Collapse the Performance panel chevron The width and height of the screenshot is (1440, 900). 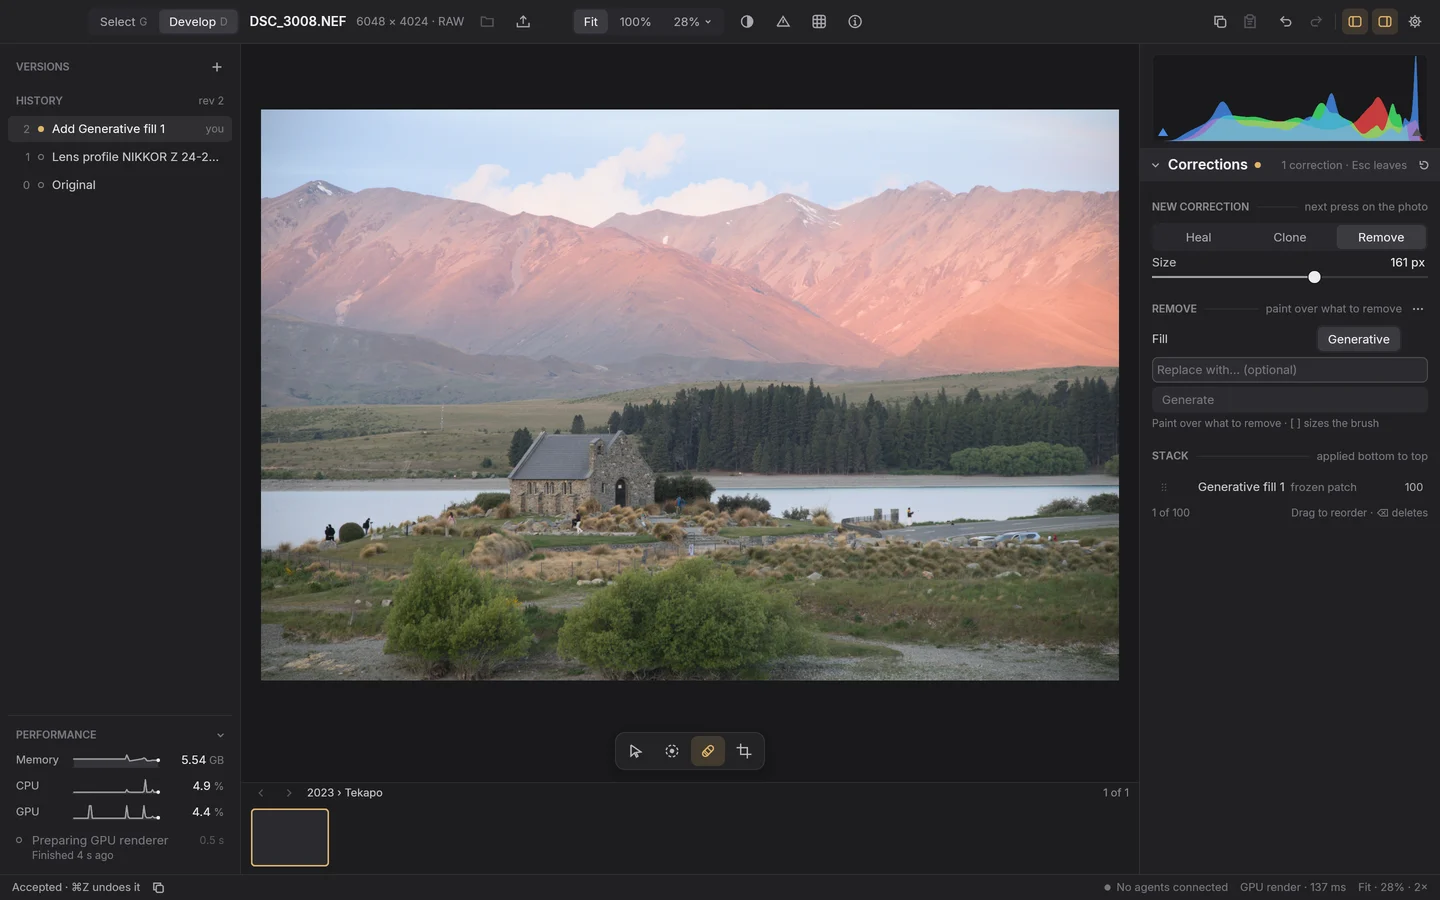point(220,735)
